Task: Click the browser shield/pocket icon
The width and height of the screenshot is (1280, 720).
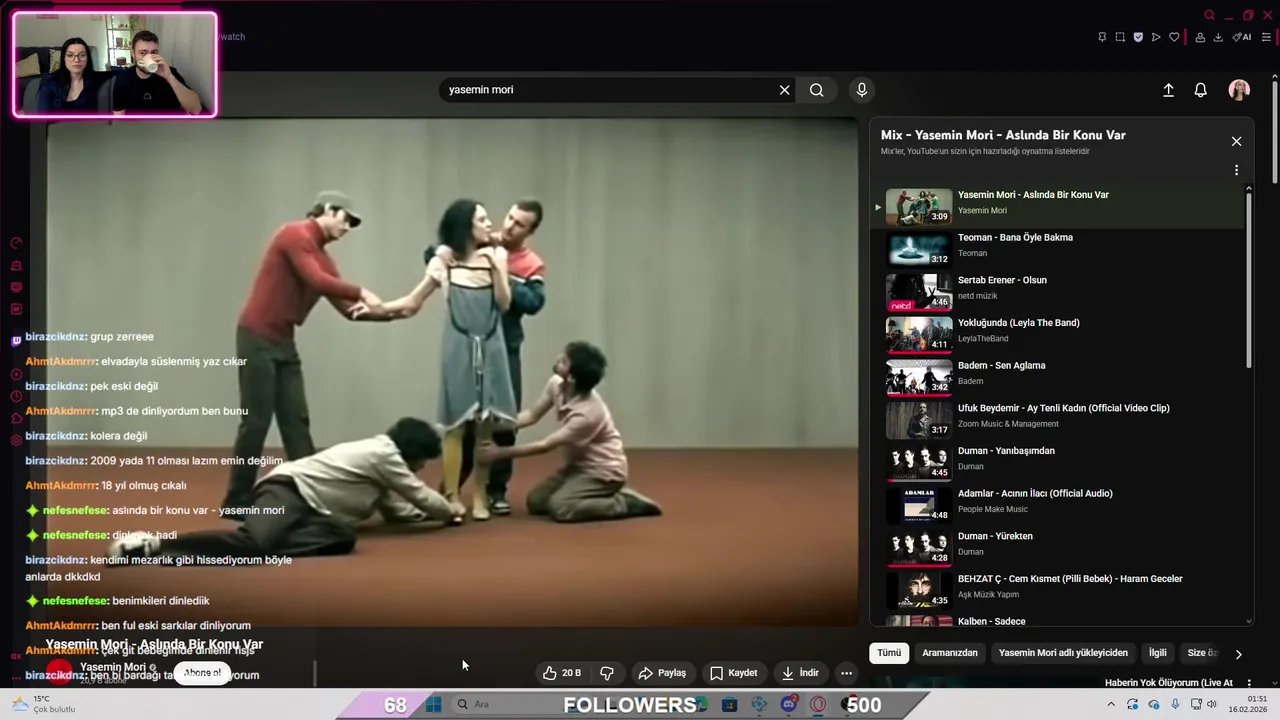Action: (1138, 37)
